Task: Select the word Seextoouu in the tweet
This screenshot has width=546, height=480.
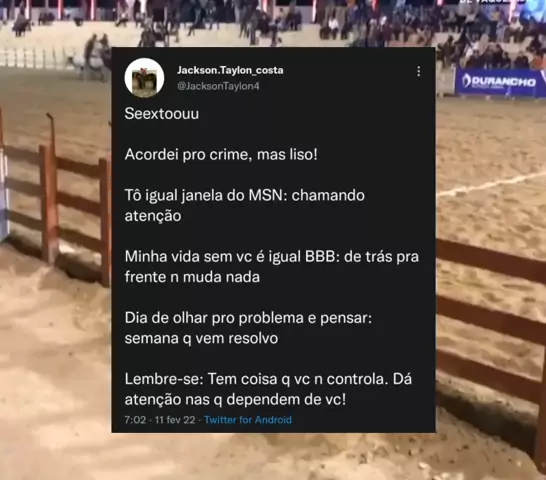Action: [x=162, y=114]
